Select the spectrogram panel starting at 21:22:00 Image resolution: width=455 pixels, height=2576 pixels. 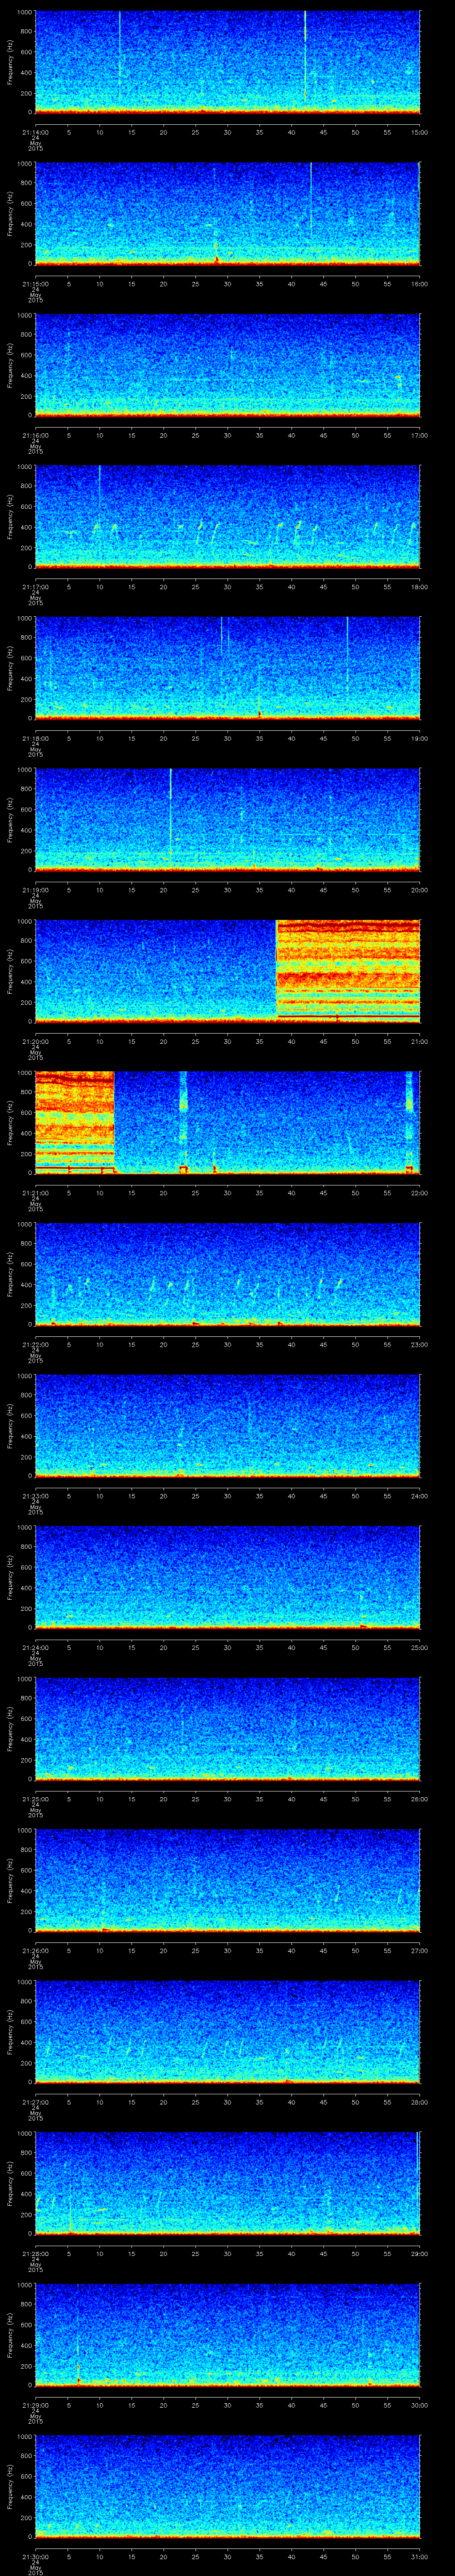[227, 1274]
